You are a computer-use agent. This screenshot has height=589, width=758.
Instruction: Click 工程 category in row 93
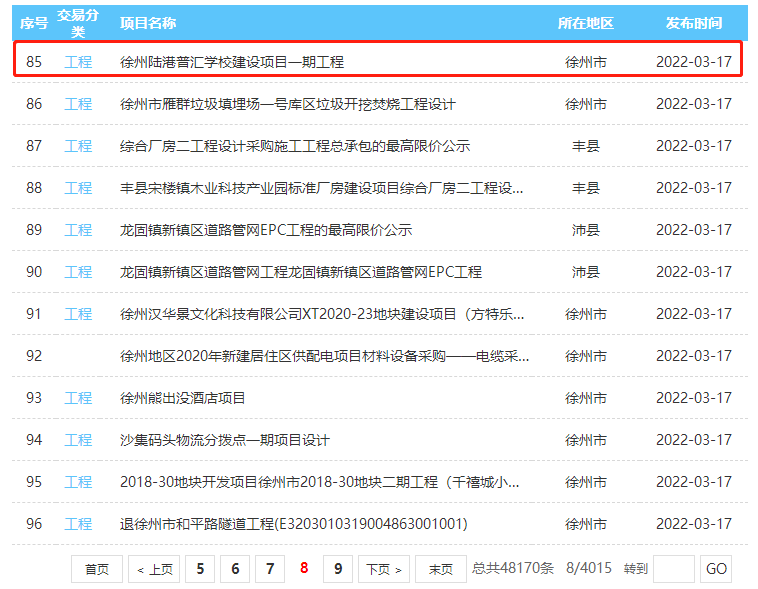(78, 398)
